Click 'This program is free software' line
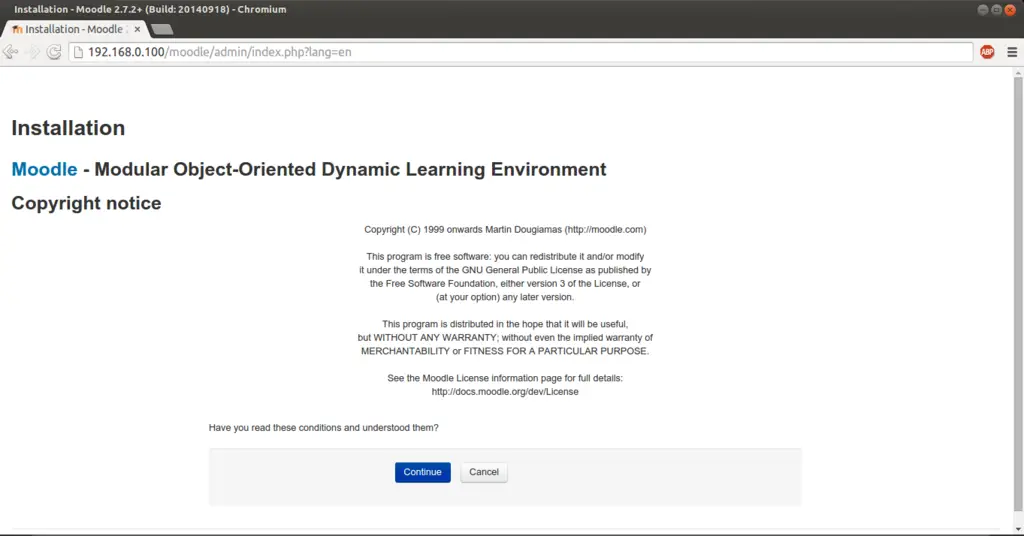This screenshot has height=536, width=1024. [505, 257]
